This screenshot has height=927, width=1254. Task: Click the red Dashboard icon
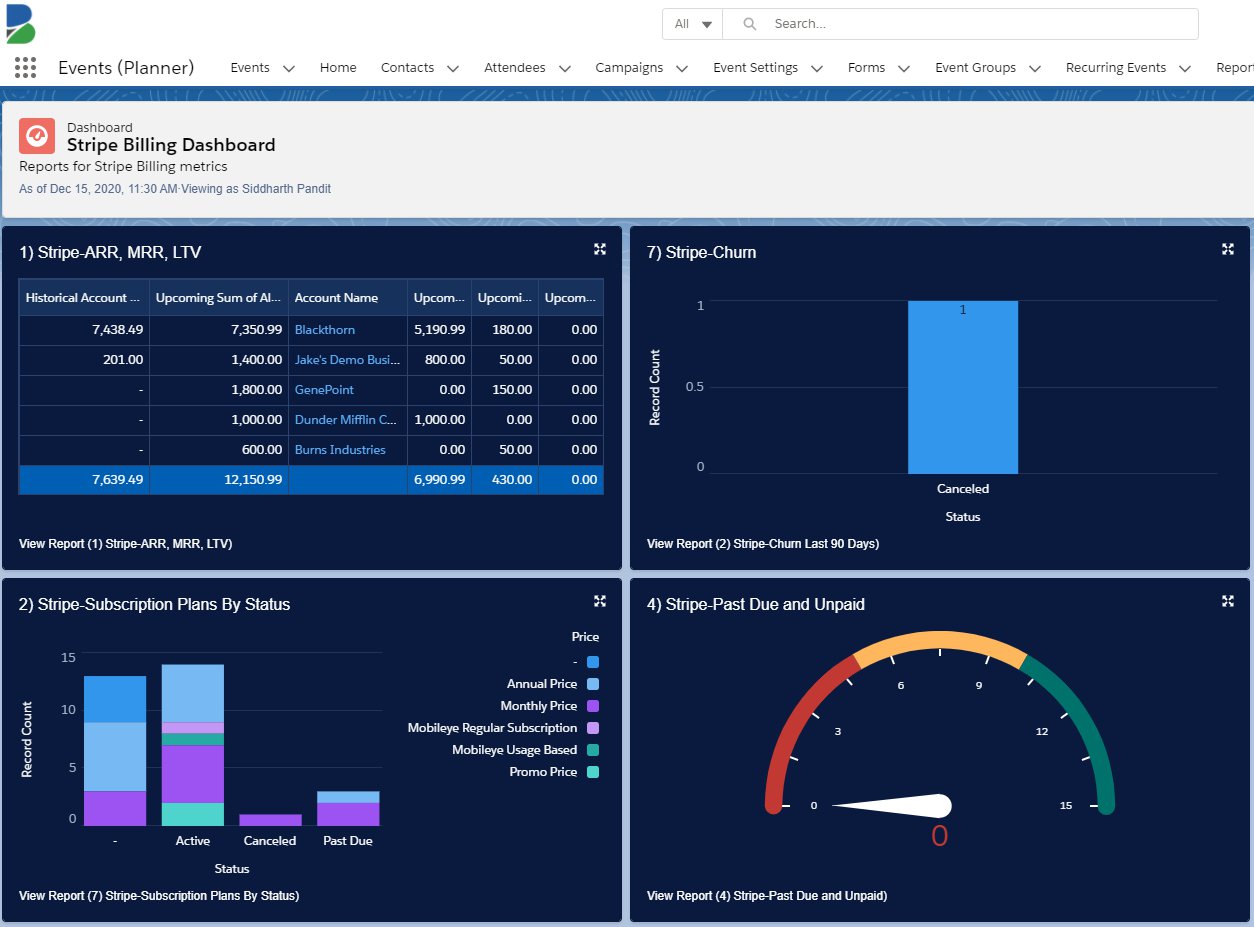[x=37, y=135]
